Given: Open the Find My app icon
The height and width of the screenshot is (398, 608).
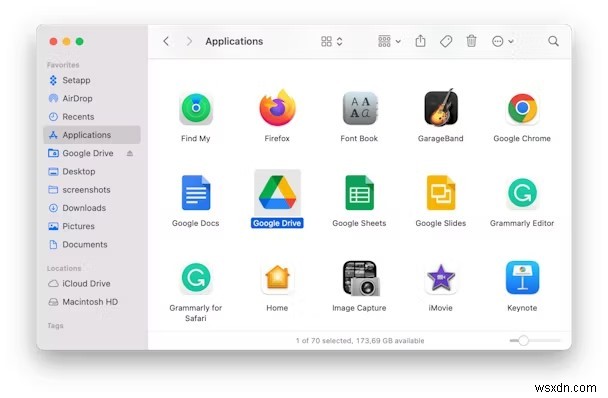Looking at the screenshot, I should [196, 109].
